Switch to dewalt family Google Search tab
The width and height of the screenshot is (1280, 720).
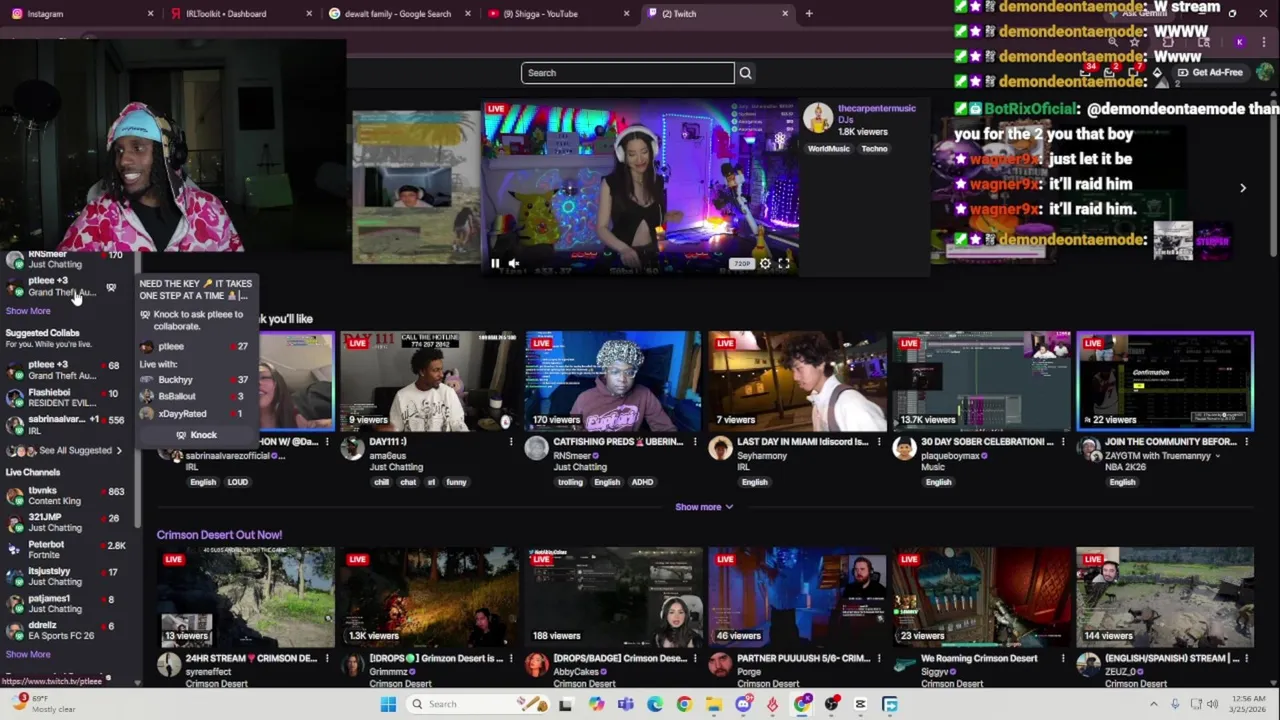tap(400, 14)
